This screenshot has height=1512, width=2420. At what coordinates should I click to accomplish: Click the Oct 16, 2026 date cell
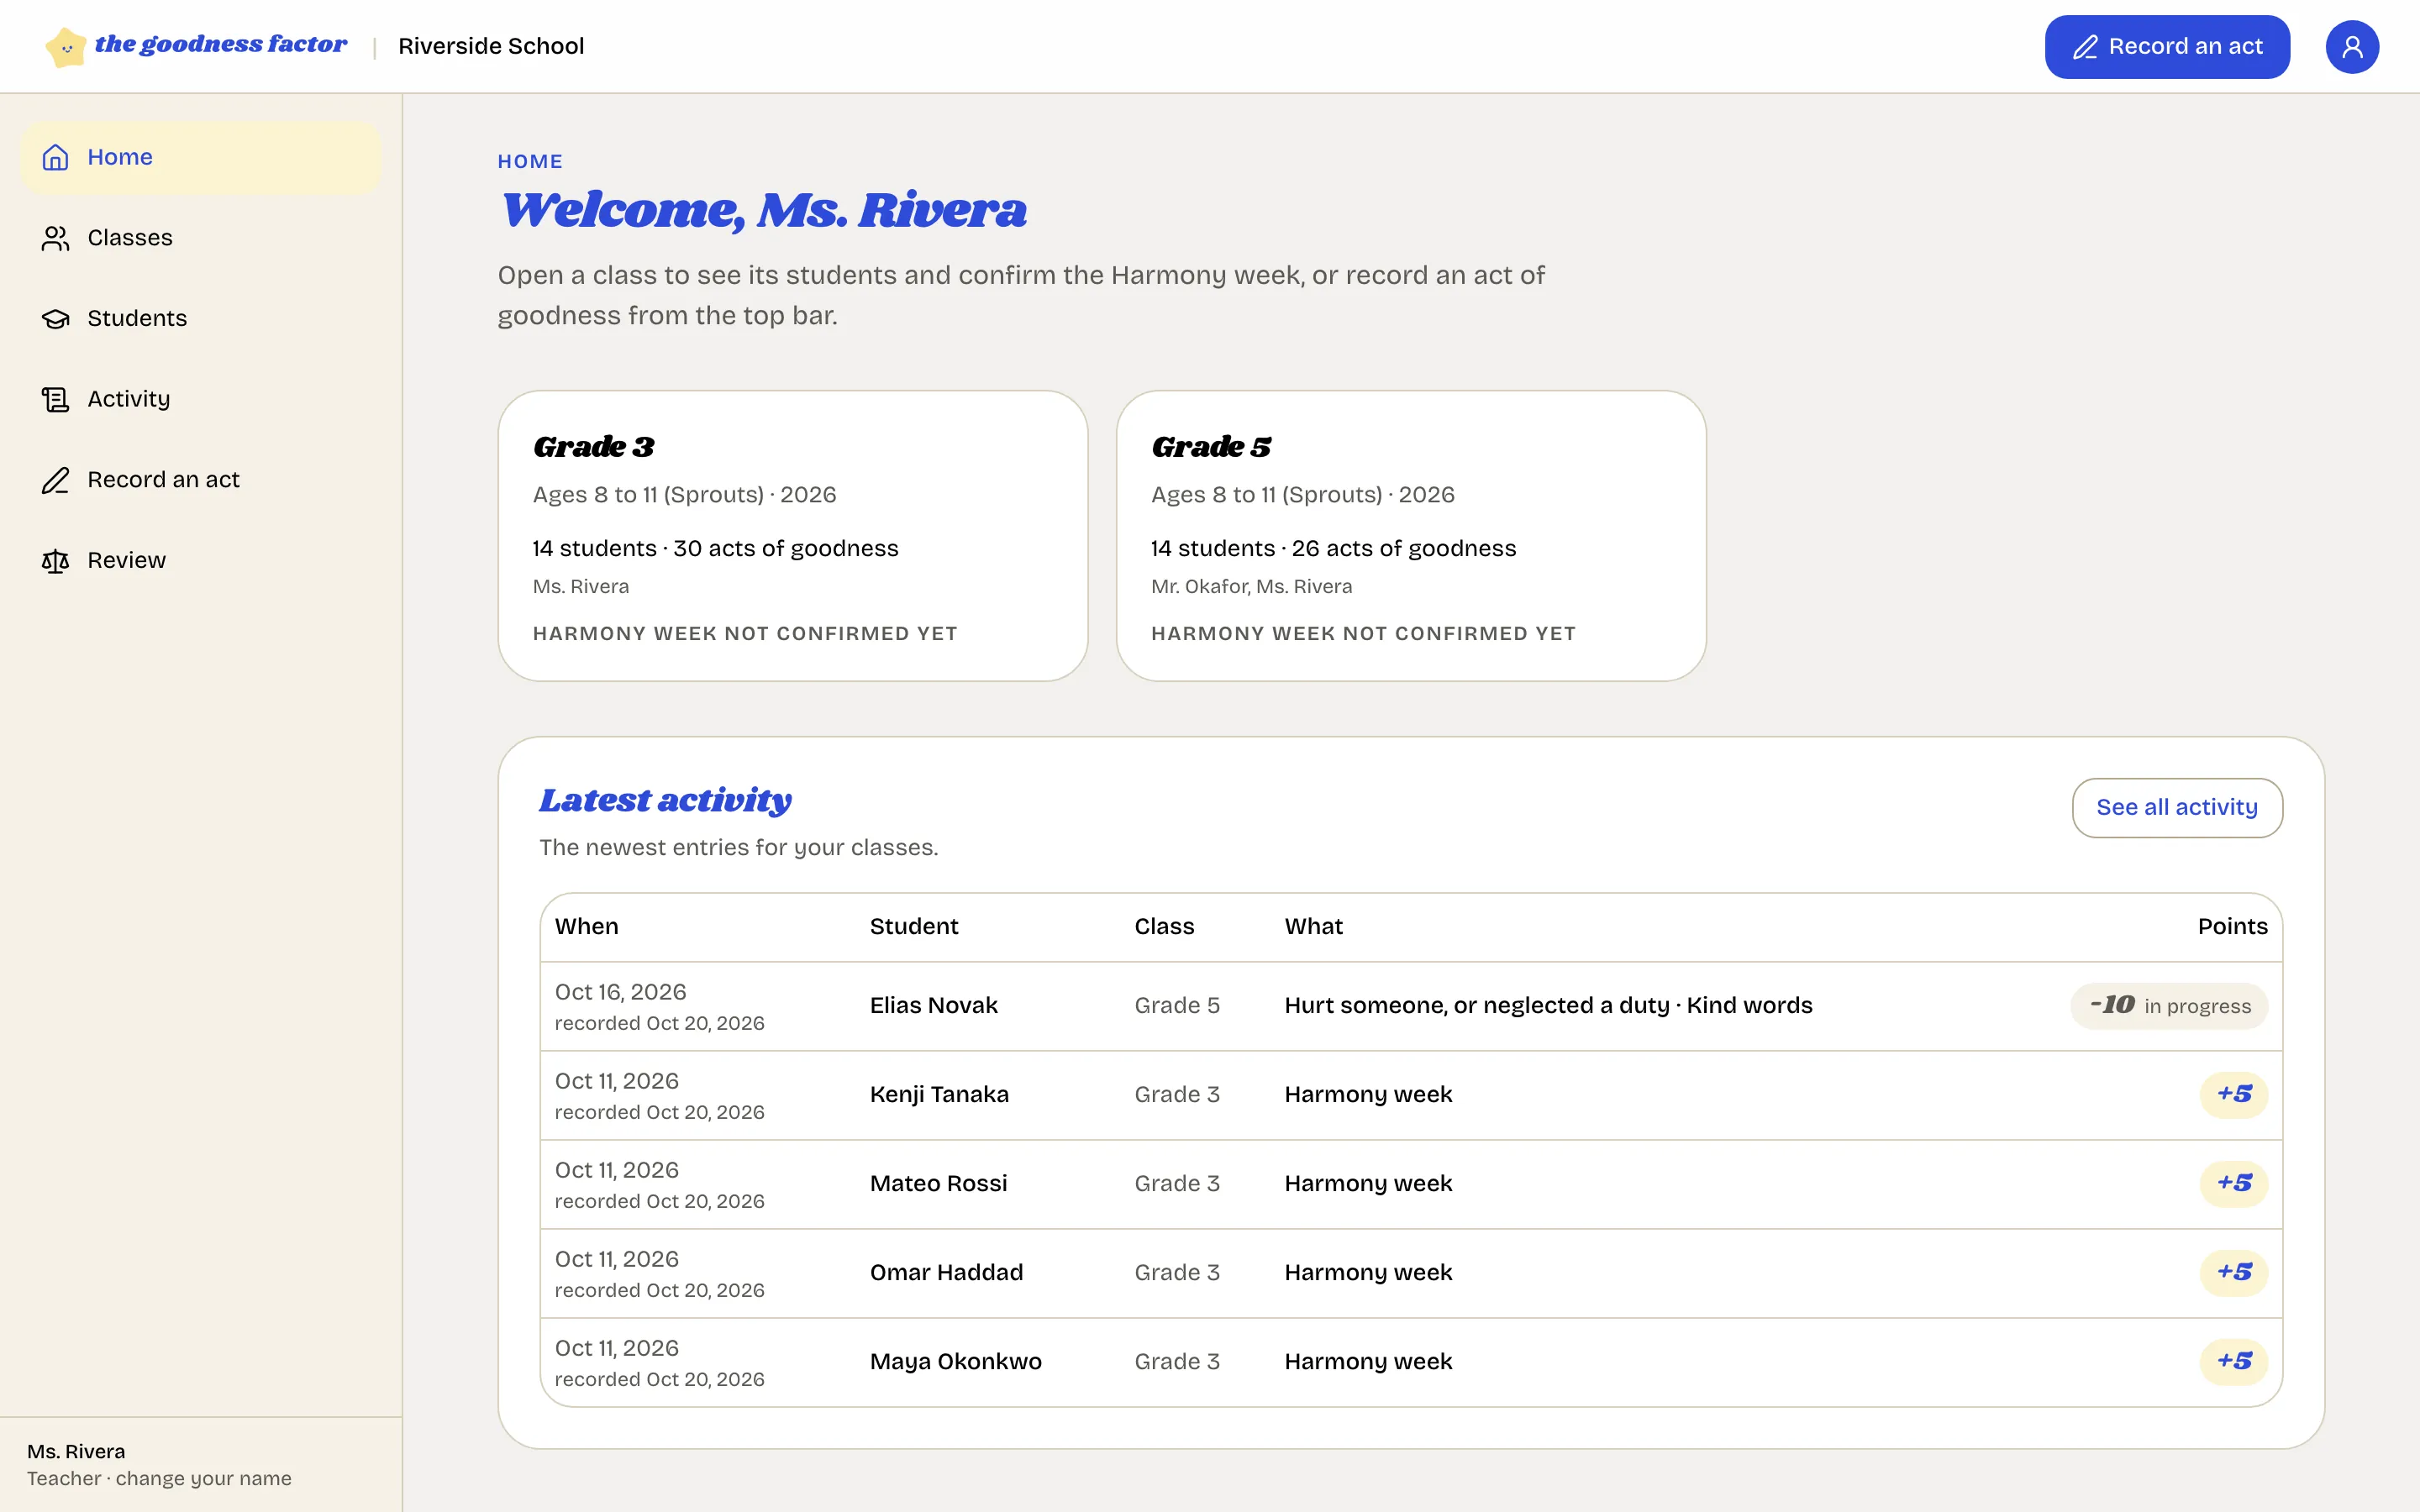[620, 992]
